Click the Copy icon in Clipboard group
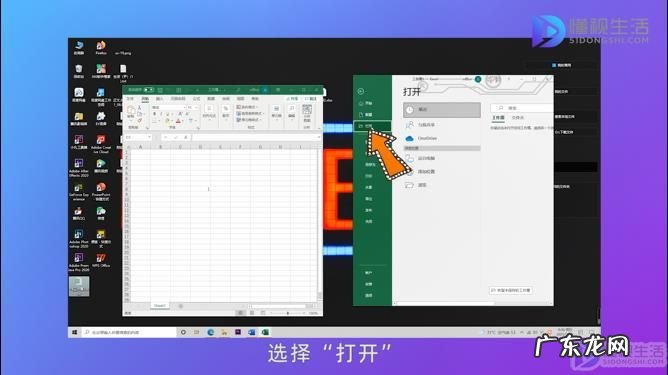The image size is (668, 375). 139,114
